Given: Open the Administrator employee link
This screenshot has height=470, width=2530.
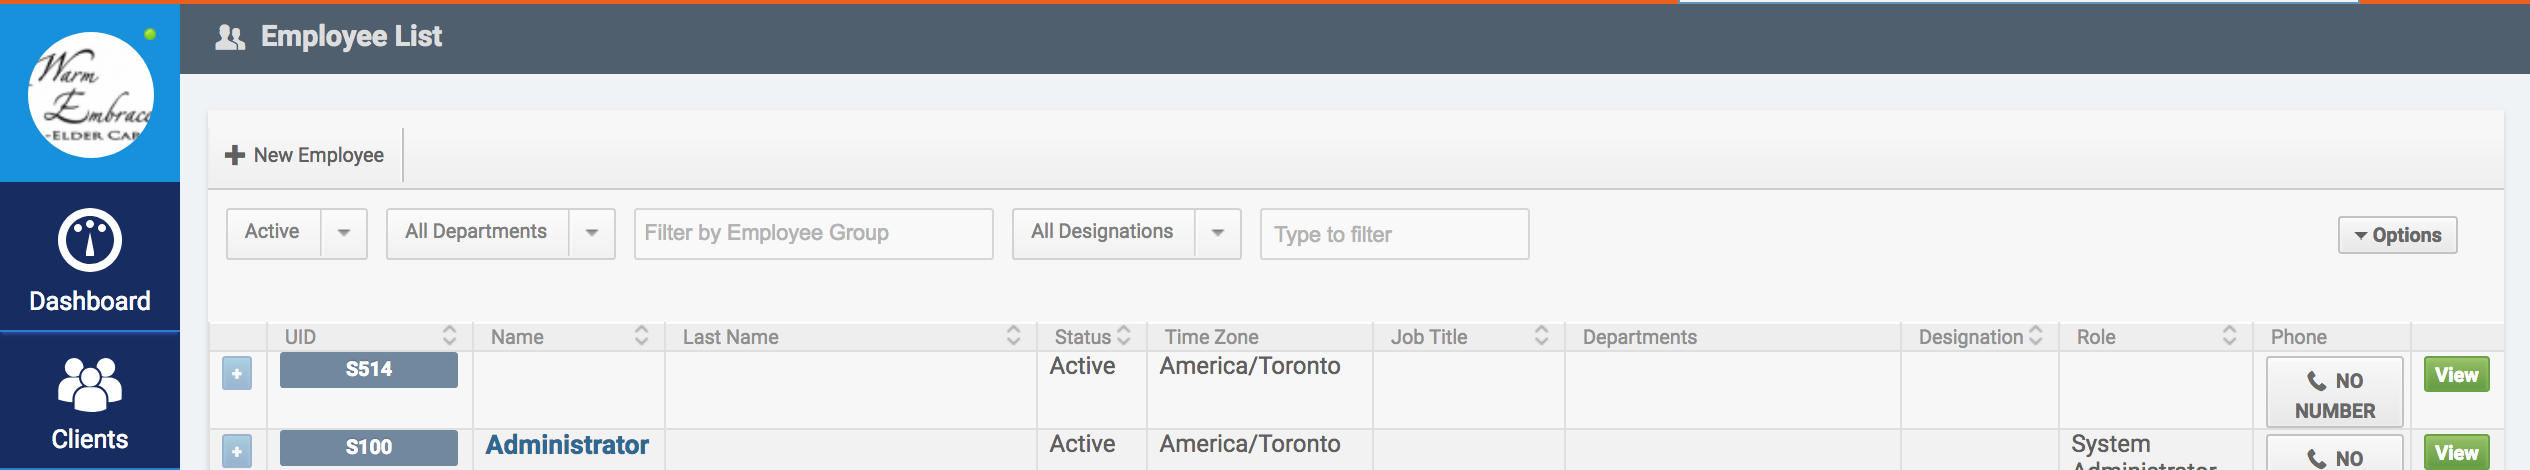Looking at the screenshot, I should click(x=567, y=445).
